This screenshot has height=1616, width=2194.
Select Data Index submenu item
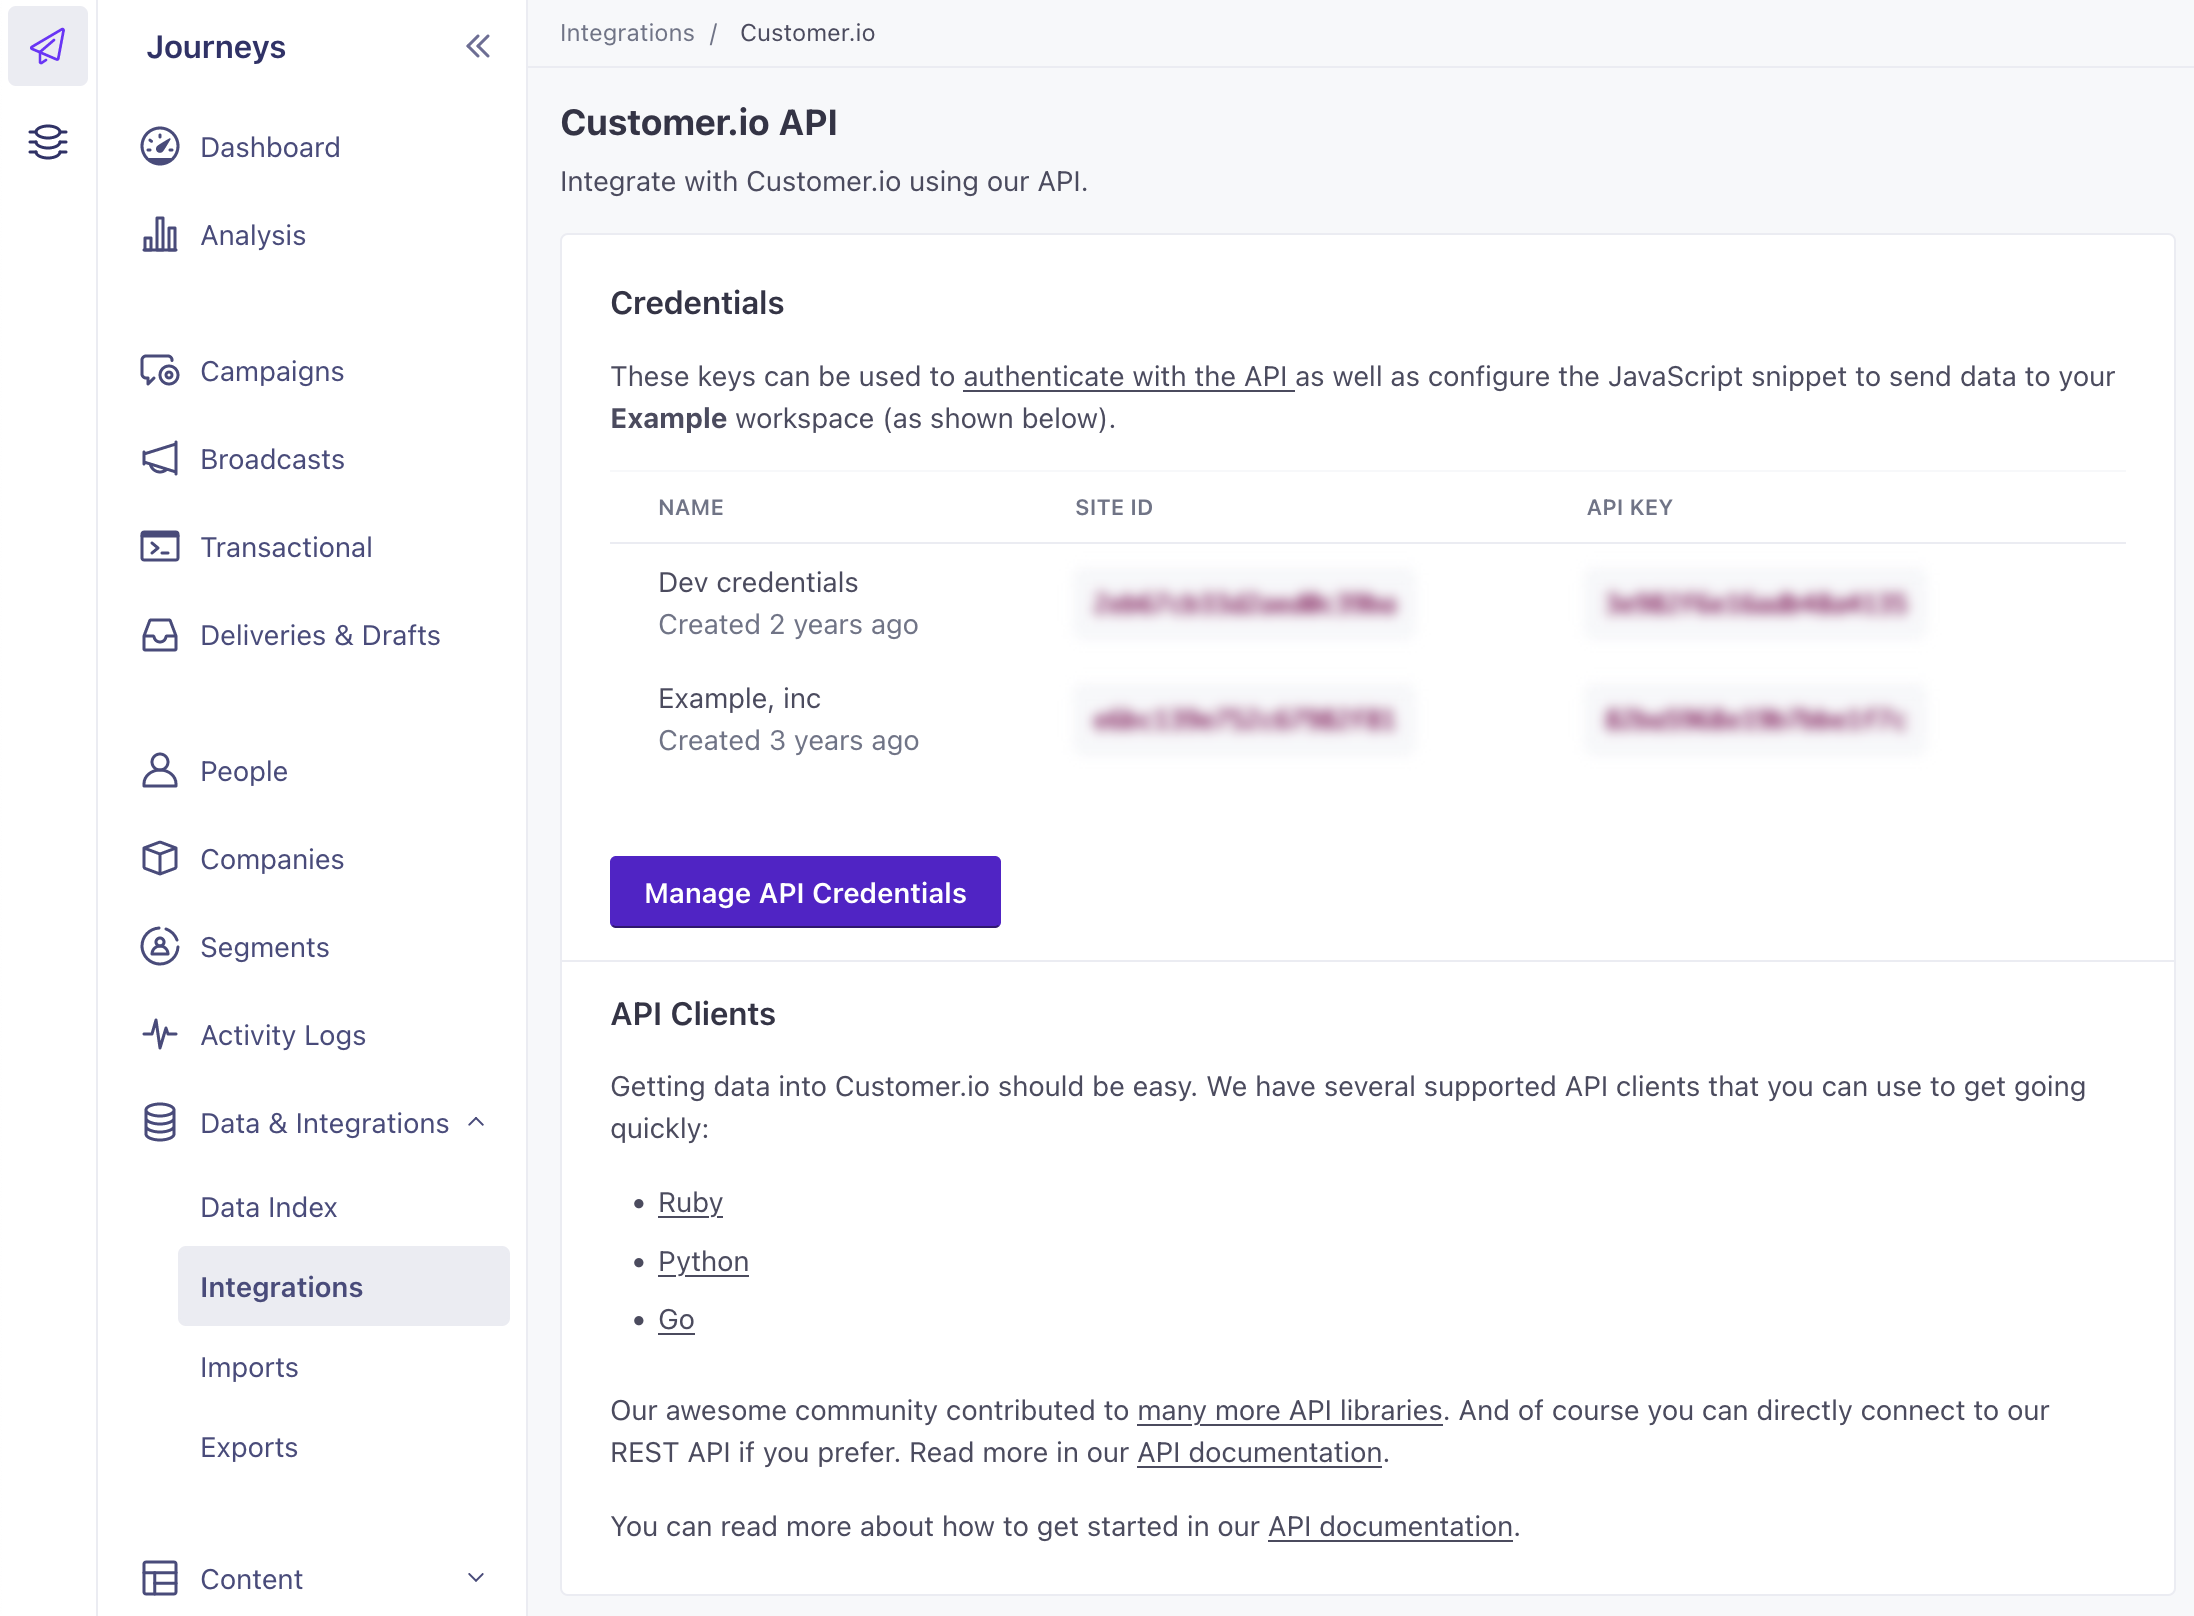[x=269, y=1207]
